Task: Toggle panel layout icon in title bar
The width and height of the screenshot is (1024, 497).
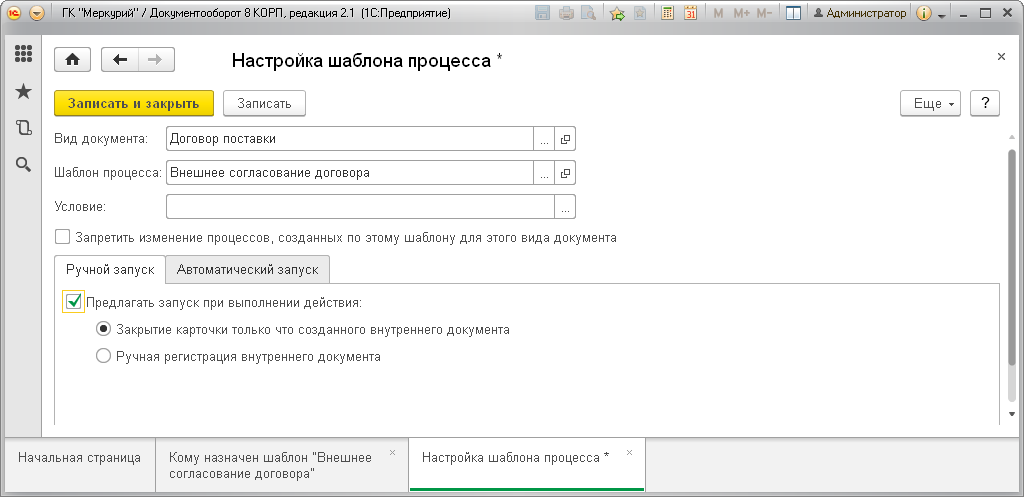Action: point(793,13)
